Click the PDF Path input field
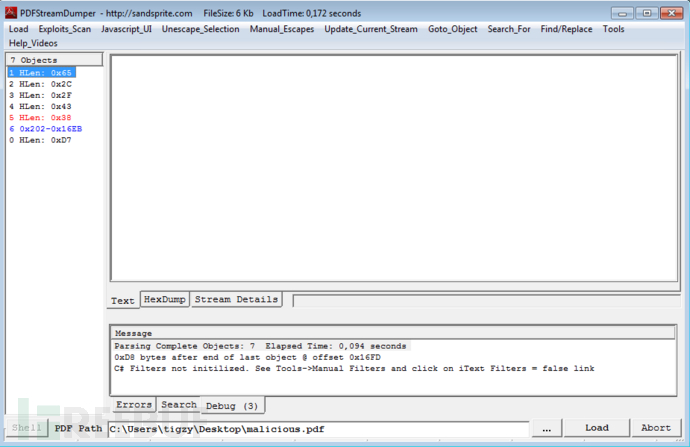The height and width of the screenshot is (447, 690). pyautogui.click(x=318, y=429)
